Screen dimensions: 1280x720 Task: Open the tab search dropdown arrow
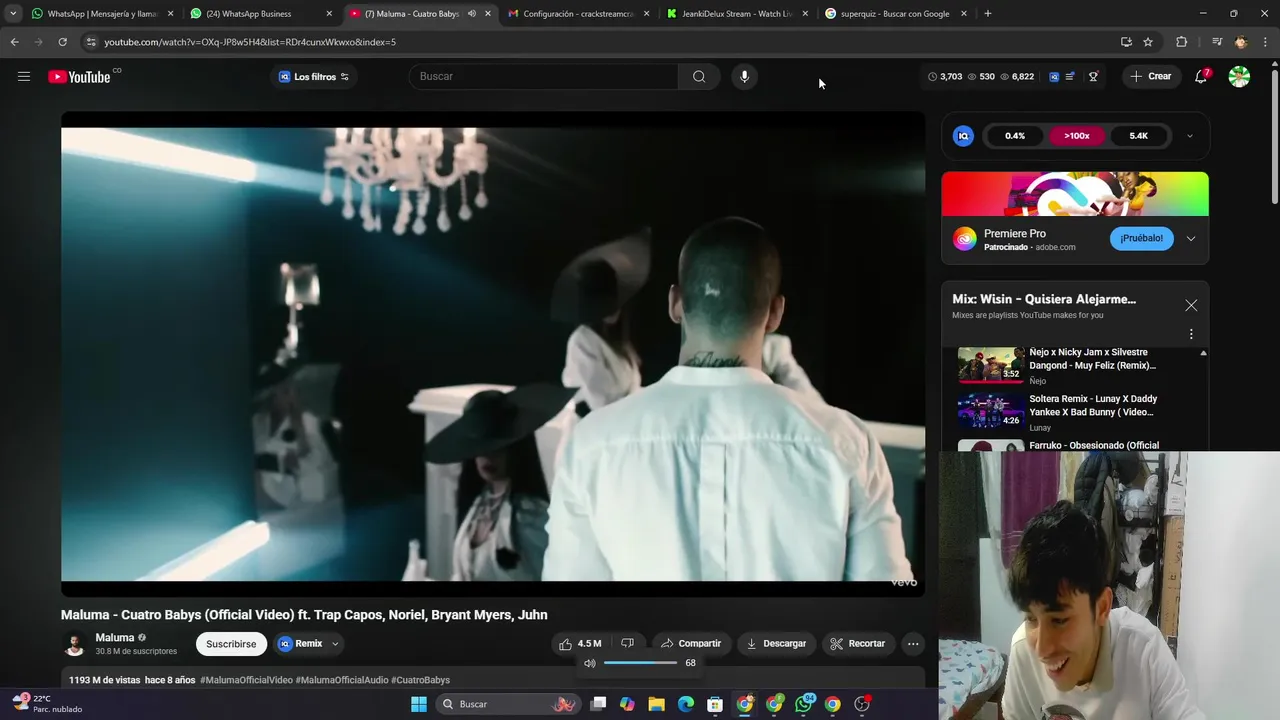pos(13,14)
